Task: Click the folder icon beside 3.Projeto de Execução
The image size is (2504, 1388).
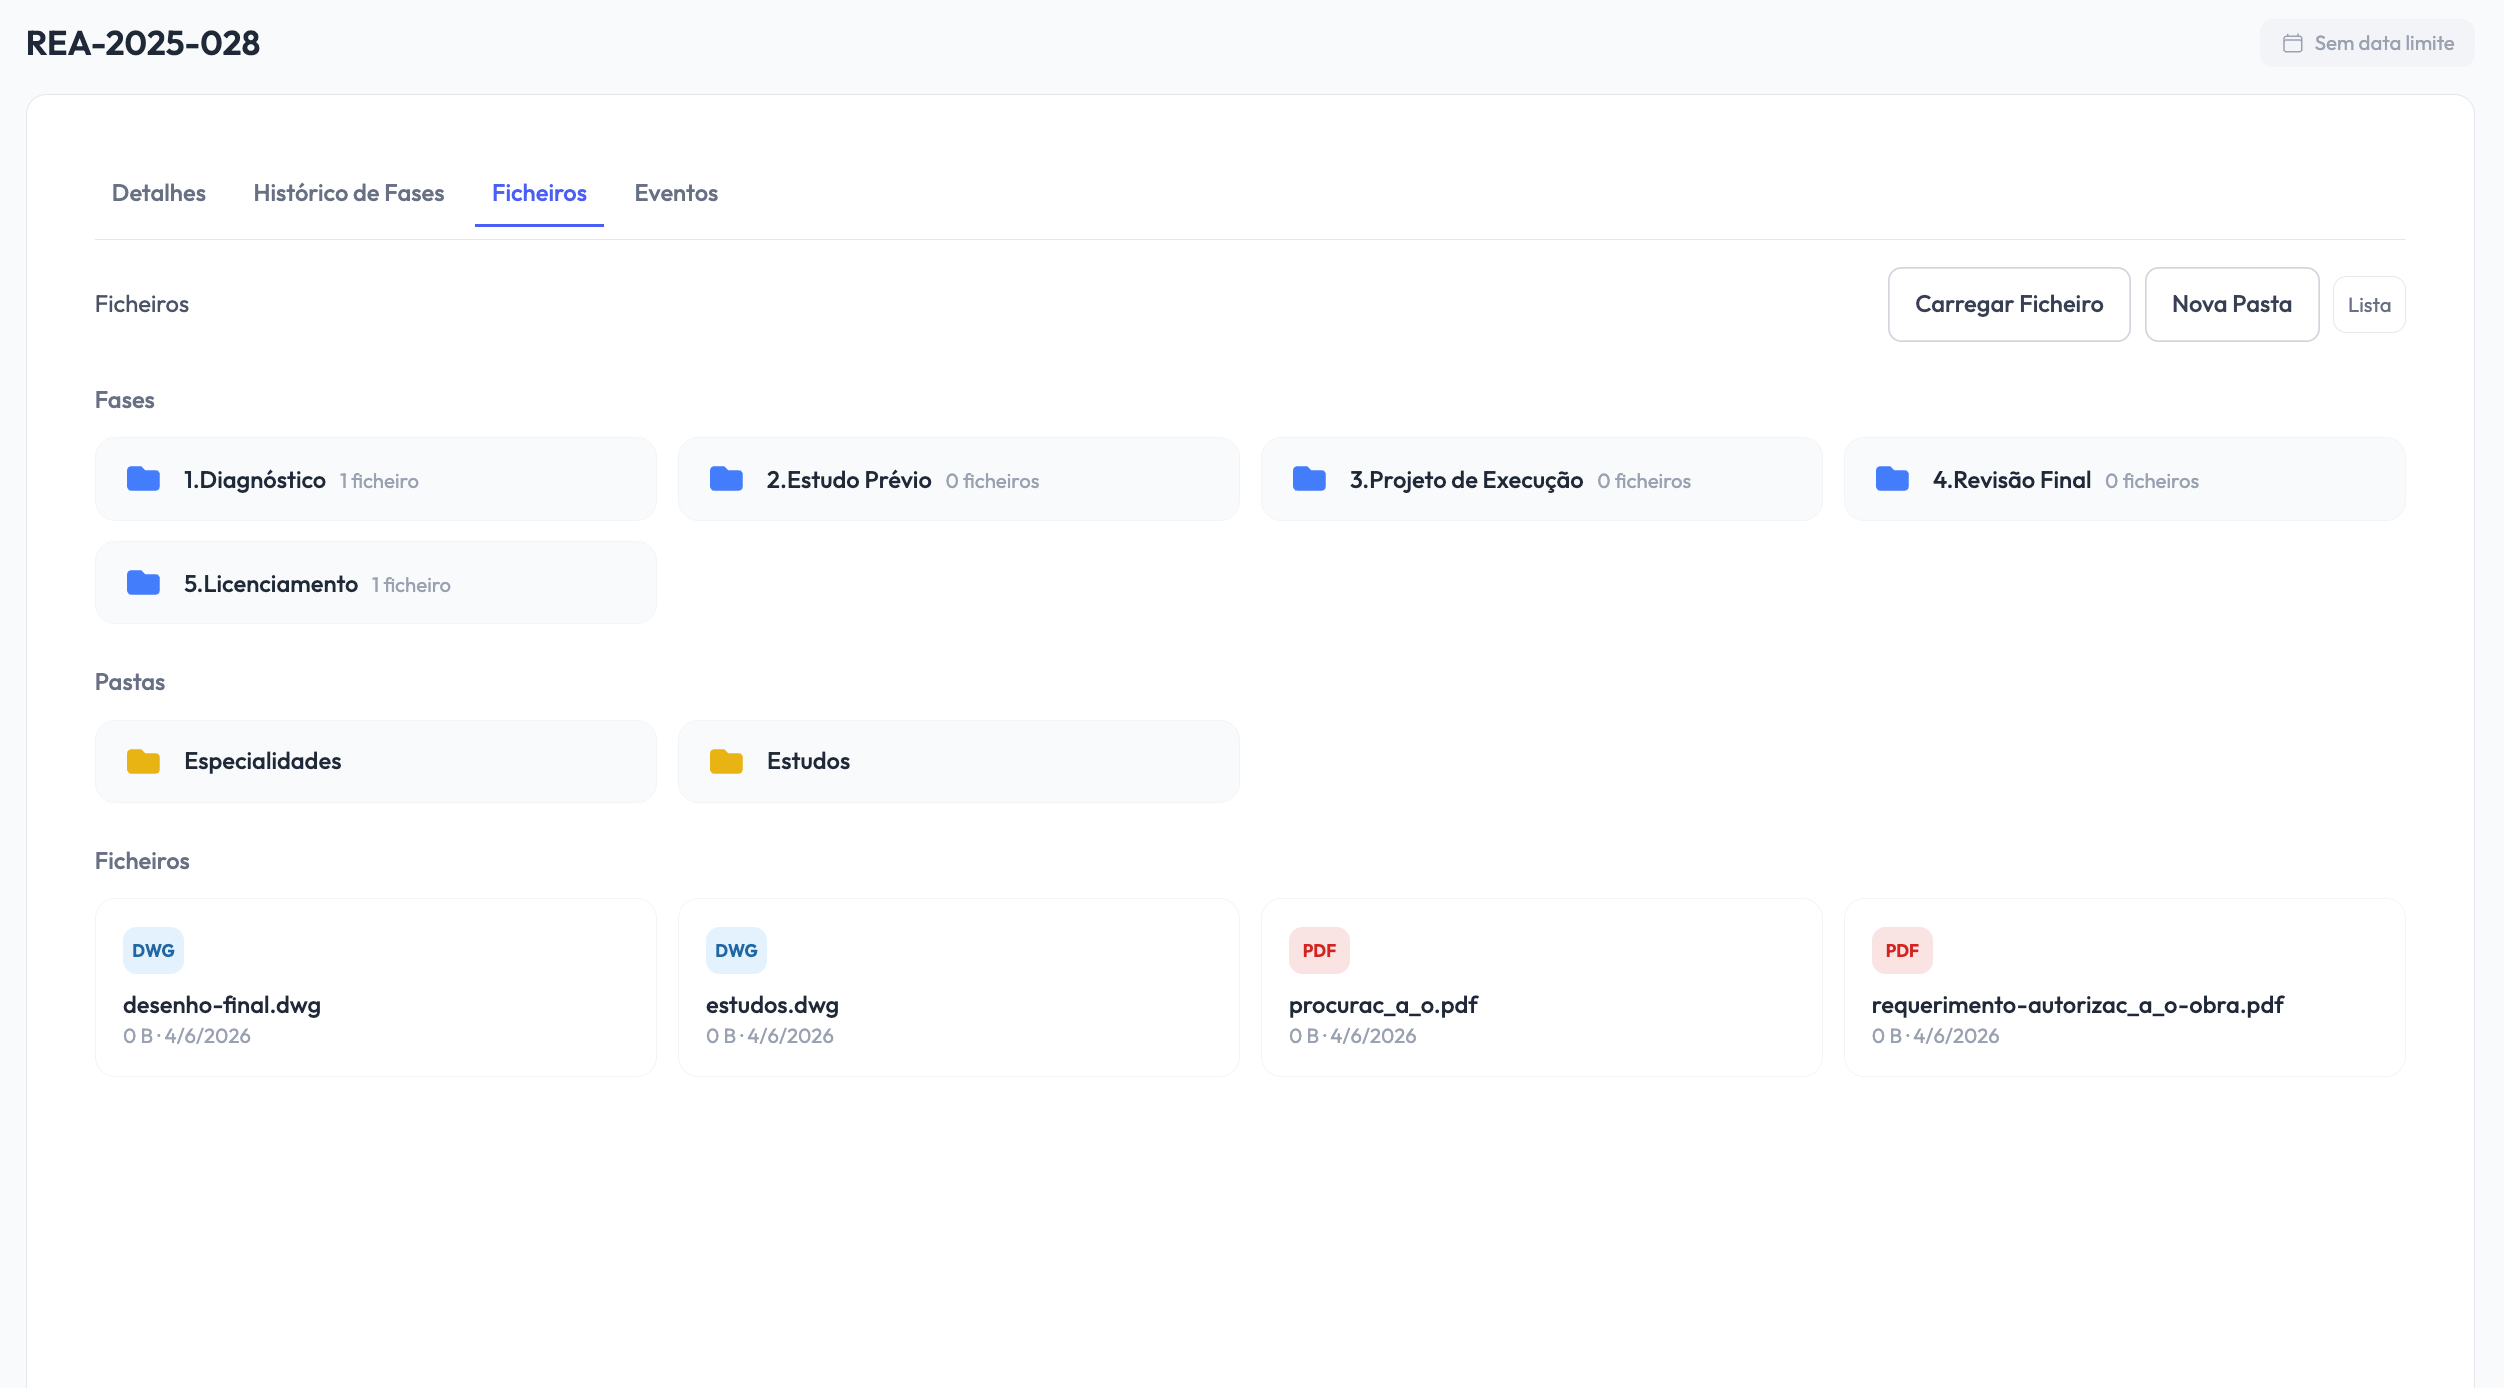Action: [x=1308, y=479]
